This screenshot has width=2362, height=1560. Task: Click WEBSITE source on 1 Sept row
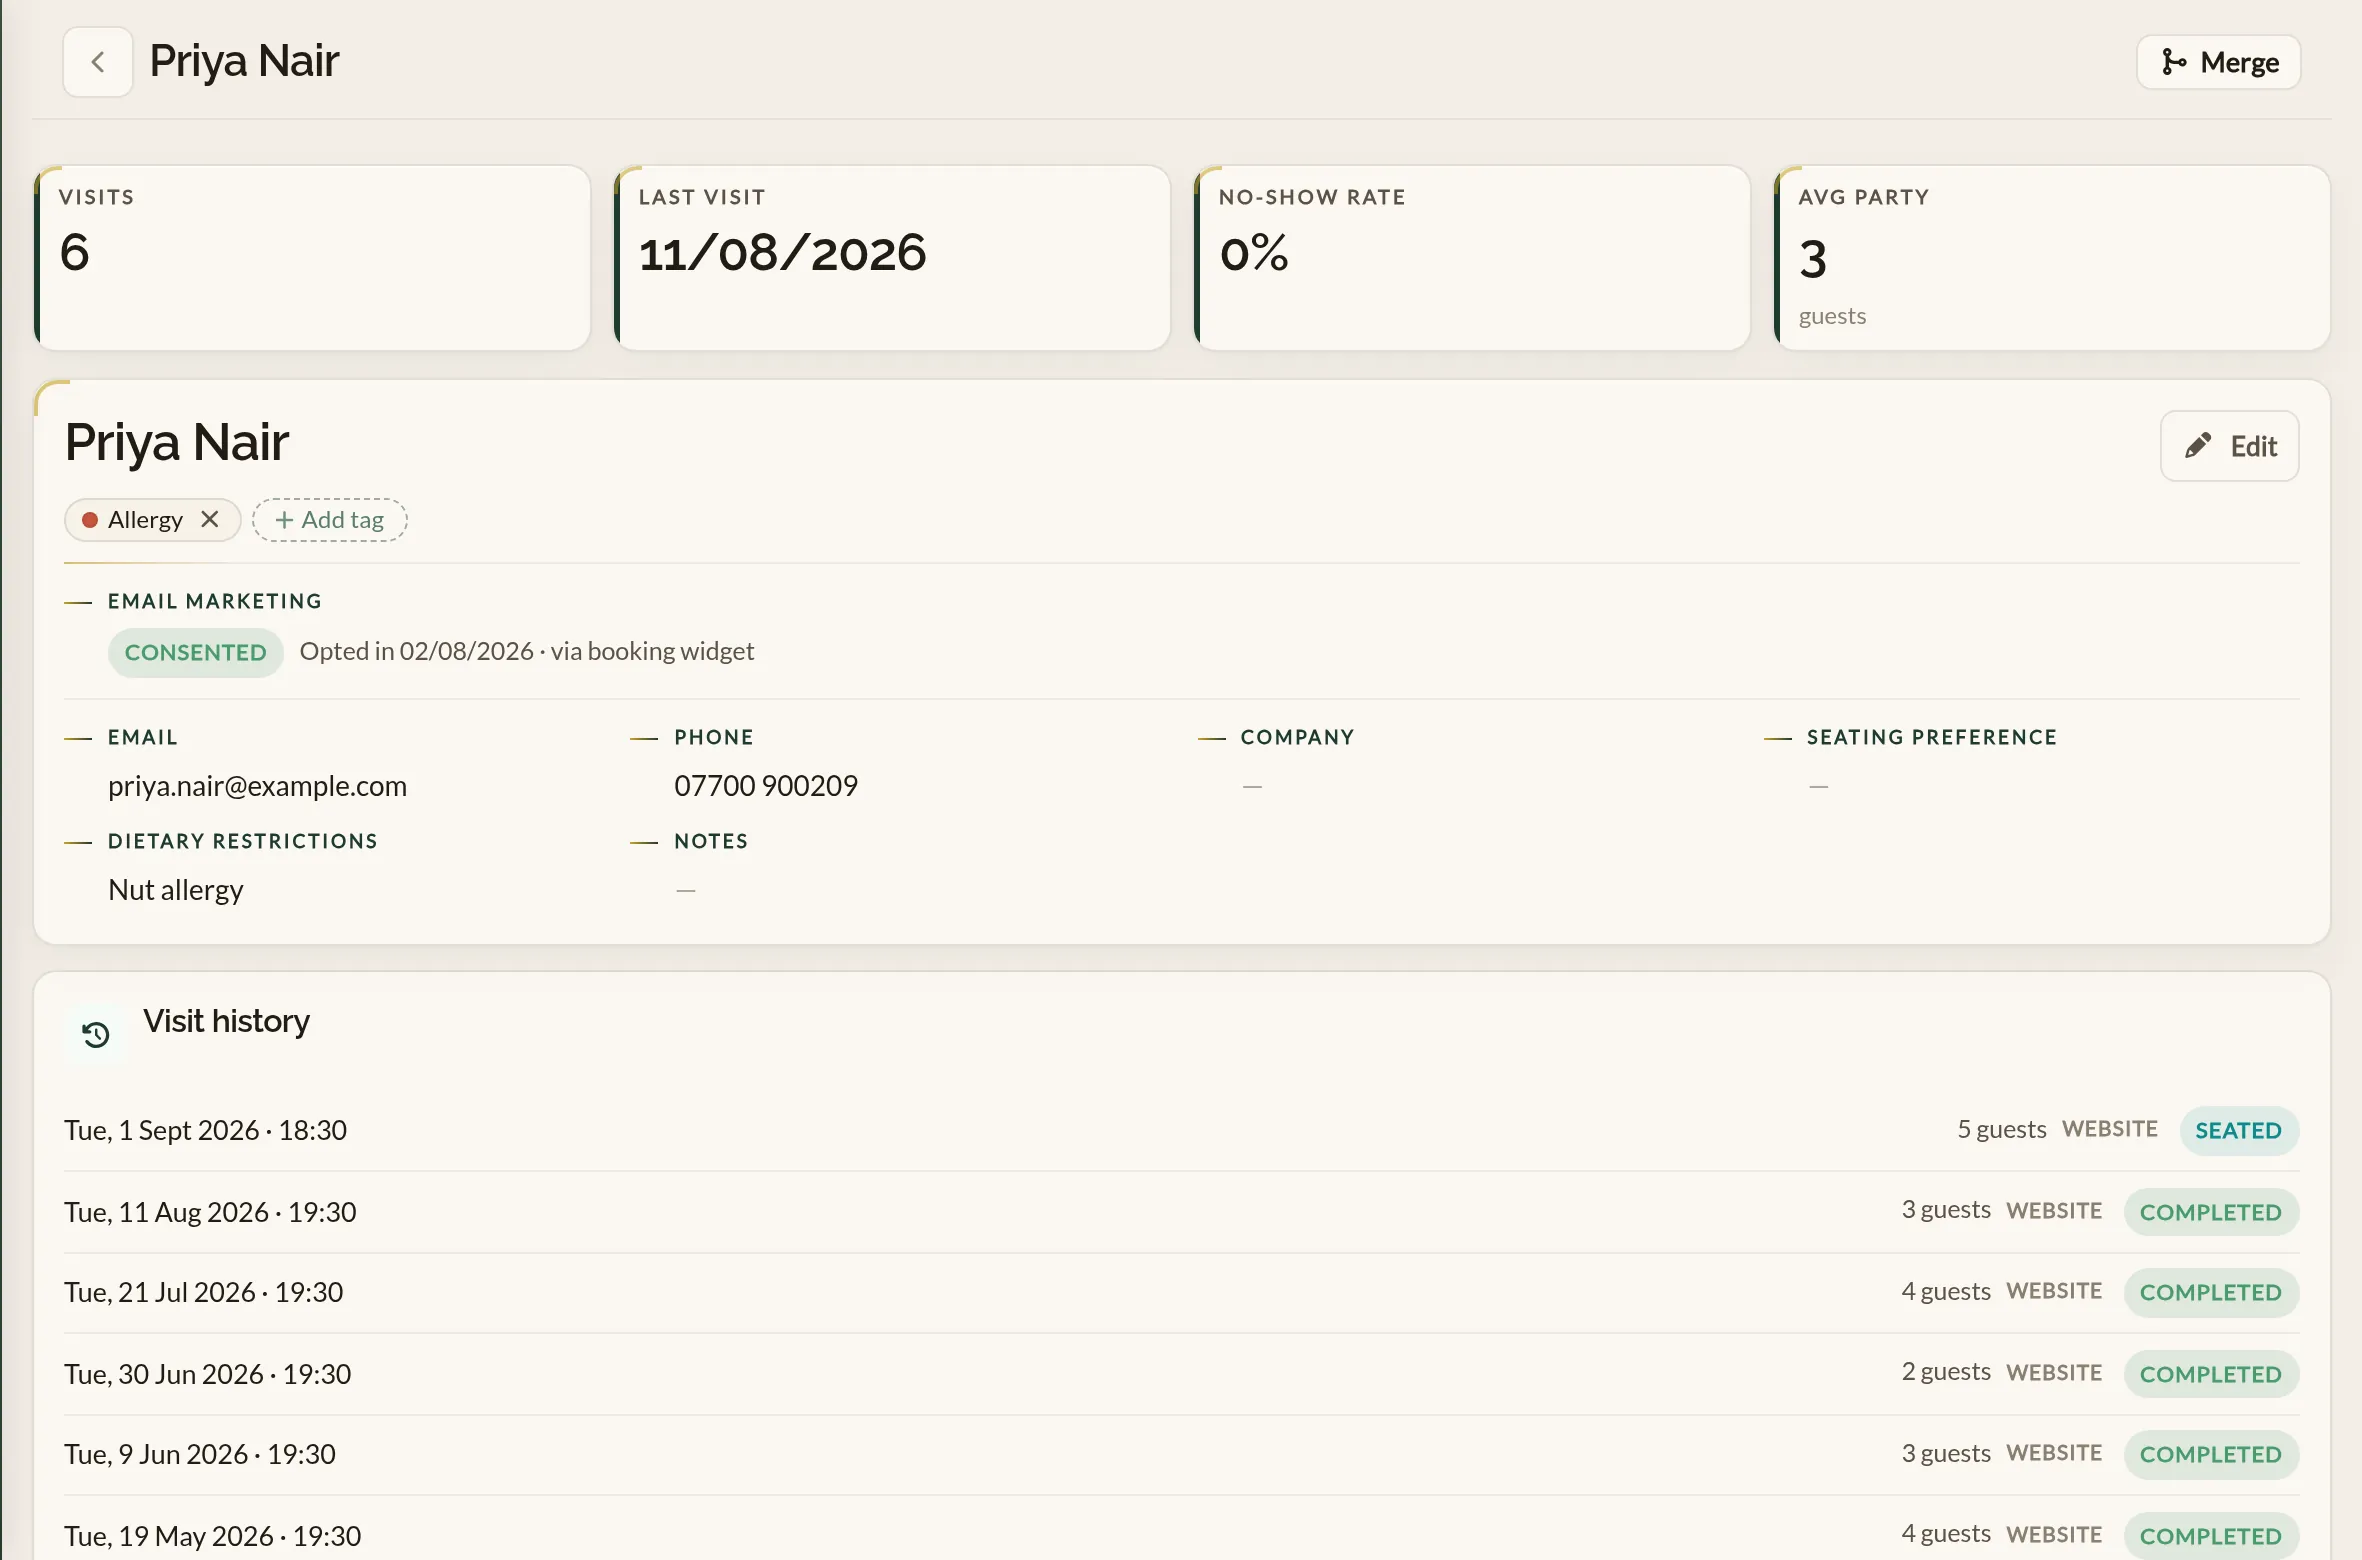click(x=2109, y=1129)
